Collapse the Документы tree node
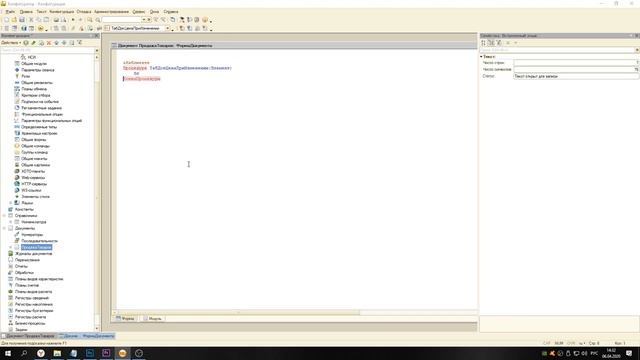 [4, 228]
